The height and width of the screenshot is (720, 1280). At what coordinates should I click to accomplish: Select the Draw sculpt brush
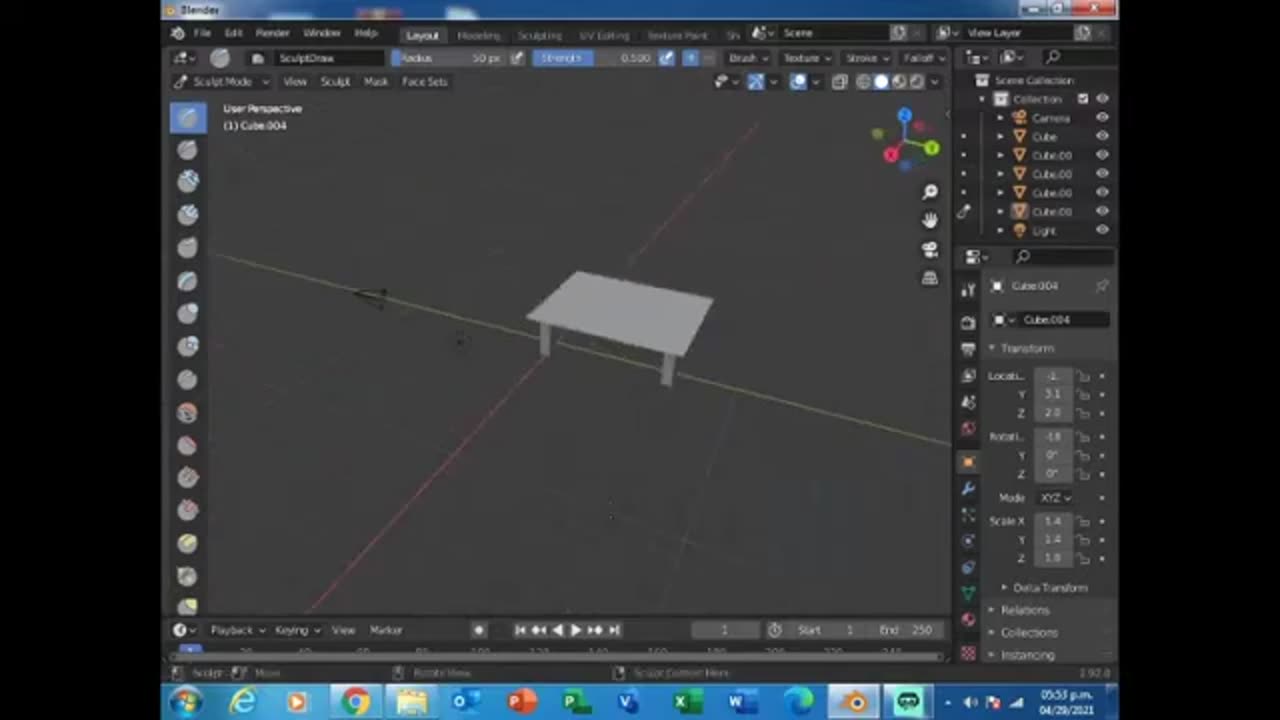pyautogui.click(x=188, y=117)
